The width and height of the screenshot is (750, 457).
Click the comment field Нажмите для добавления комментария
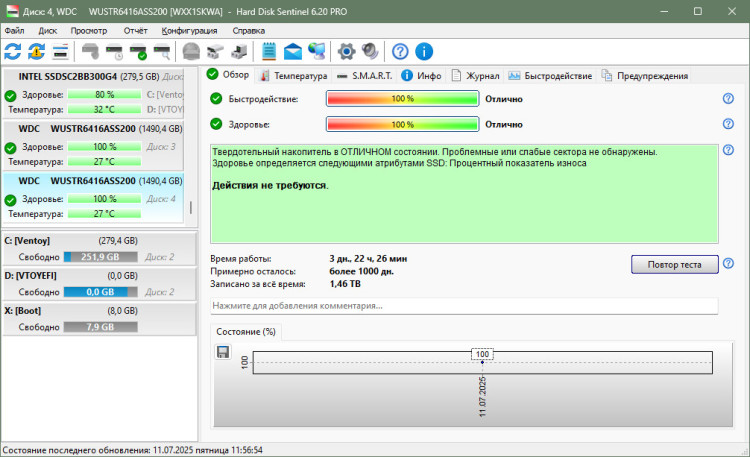point(463,305)
